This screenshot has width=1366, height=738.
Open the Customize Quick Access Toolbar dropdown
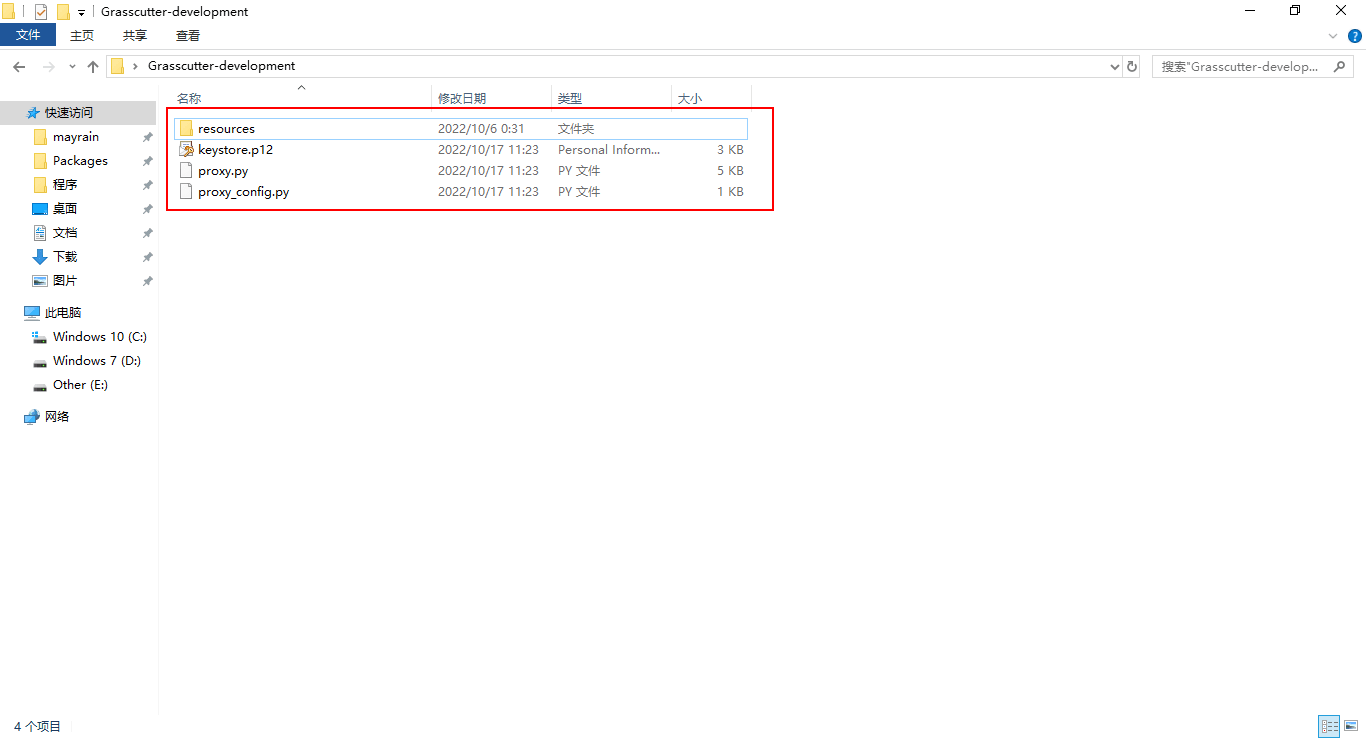[x=81, y=13]
